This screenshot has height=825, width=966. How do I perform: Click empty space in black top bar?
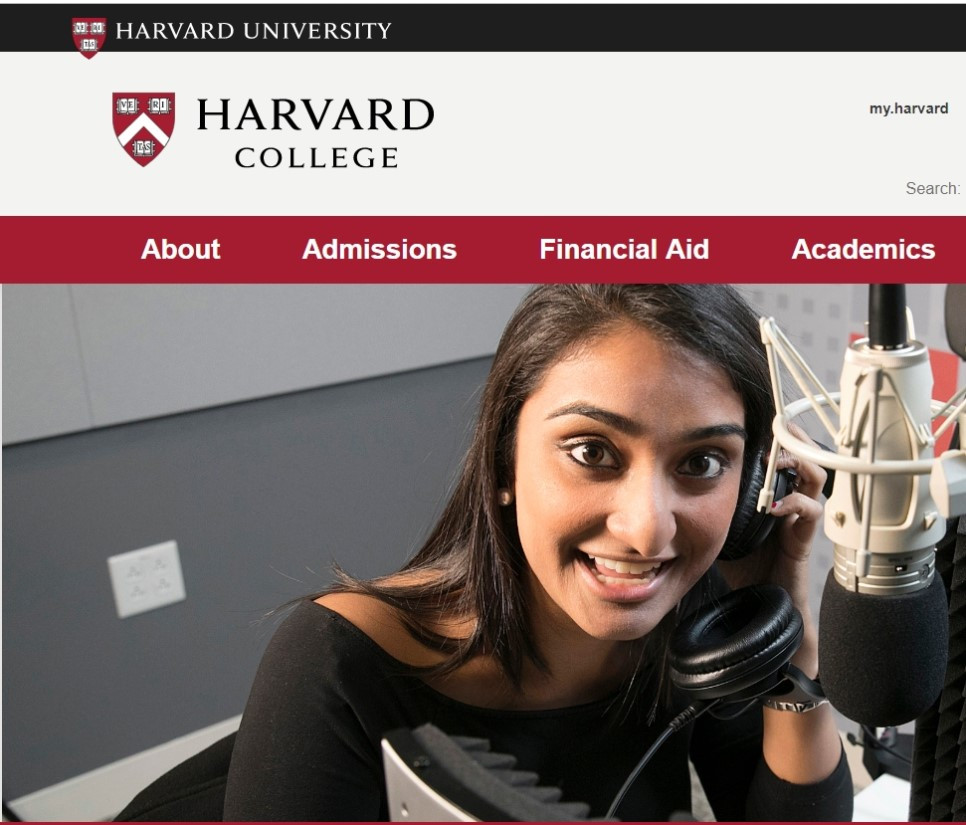(x=678, y=28)
